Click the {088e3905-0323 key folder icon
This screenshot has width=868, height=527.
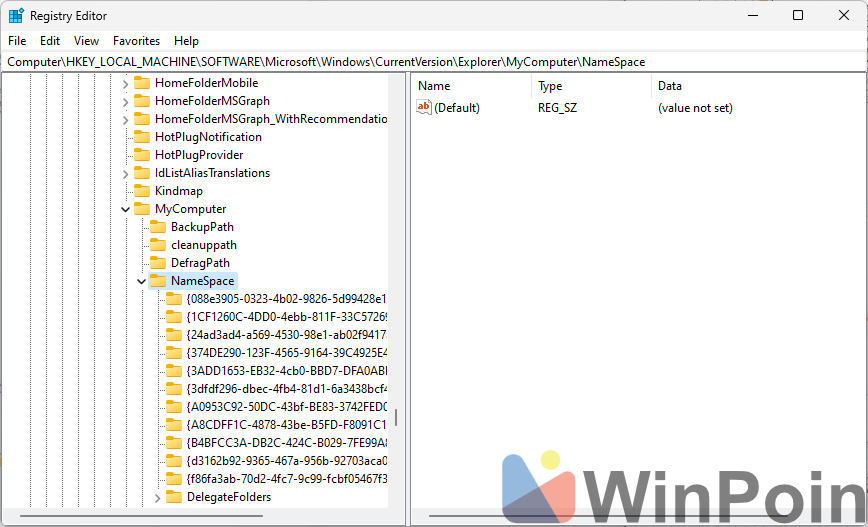click(174, 299)
